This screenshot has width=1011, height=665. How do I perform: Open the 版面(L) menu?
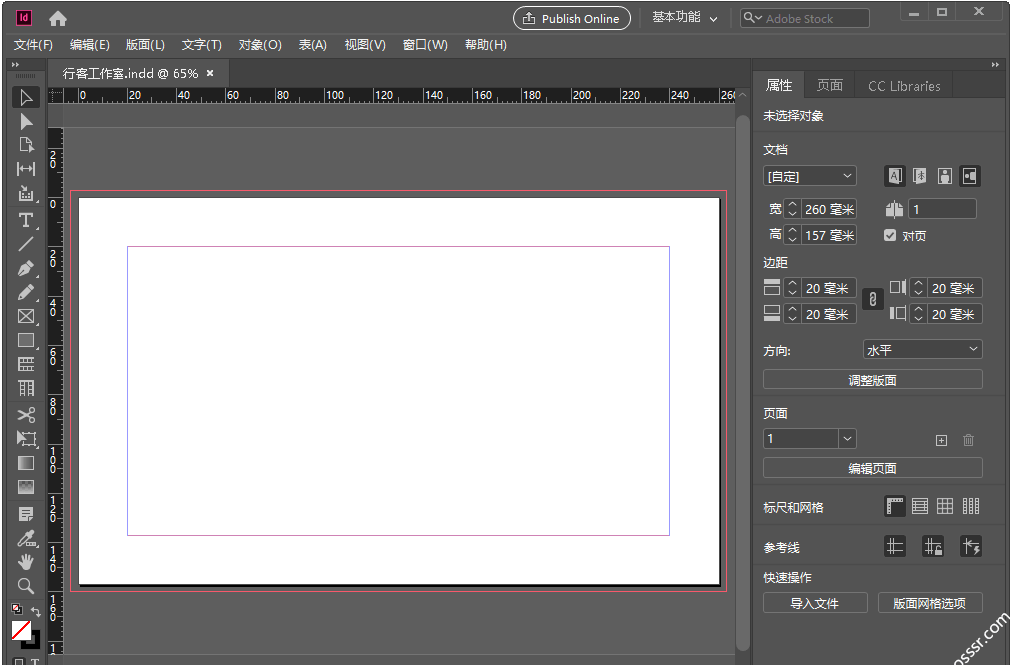pos(145,45)
